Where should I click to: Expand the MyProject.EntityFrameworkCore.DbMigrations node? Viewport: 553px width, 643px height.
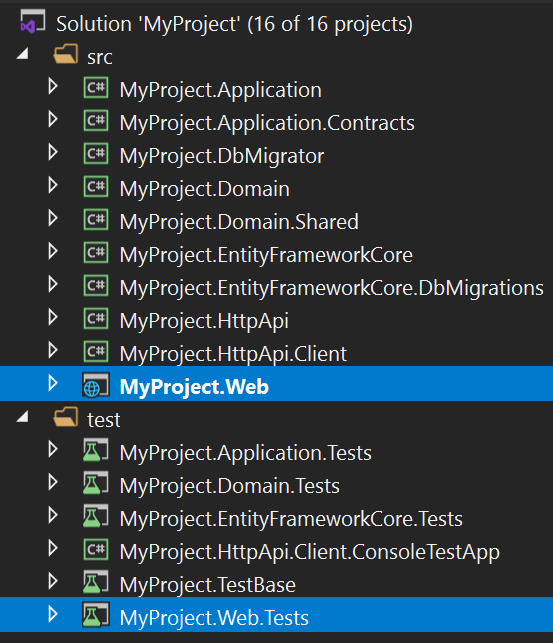pos(53,285)
